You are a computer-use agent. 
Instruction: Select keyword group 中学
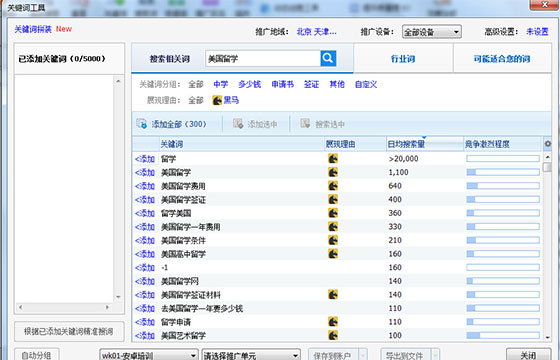click(220, 84)
